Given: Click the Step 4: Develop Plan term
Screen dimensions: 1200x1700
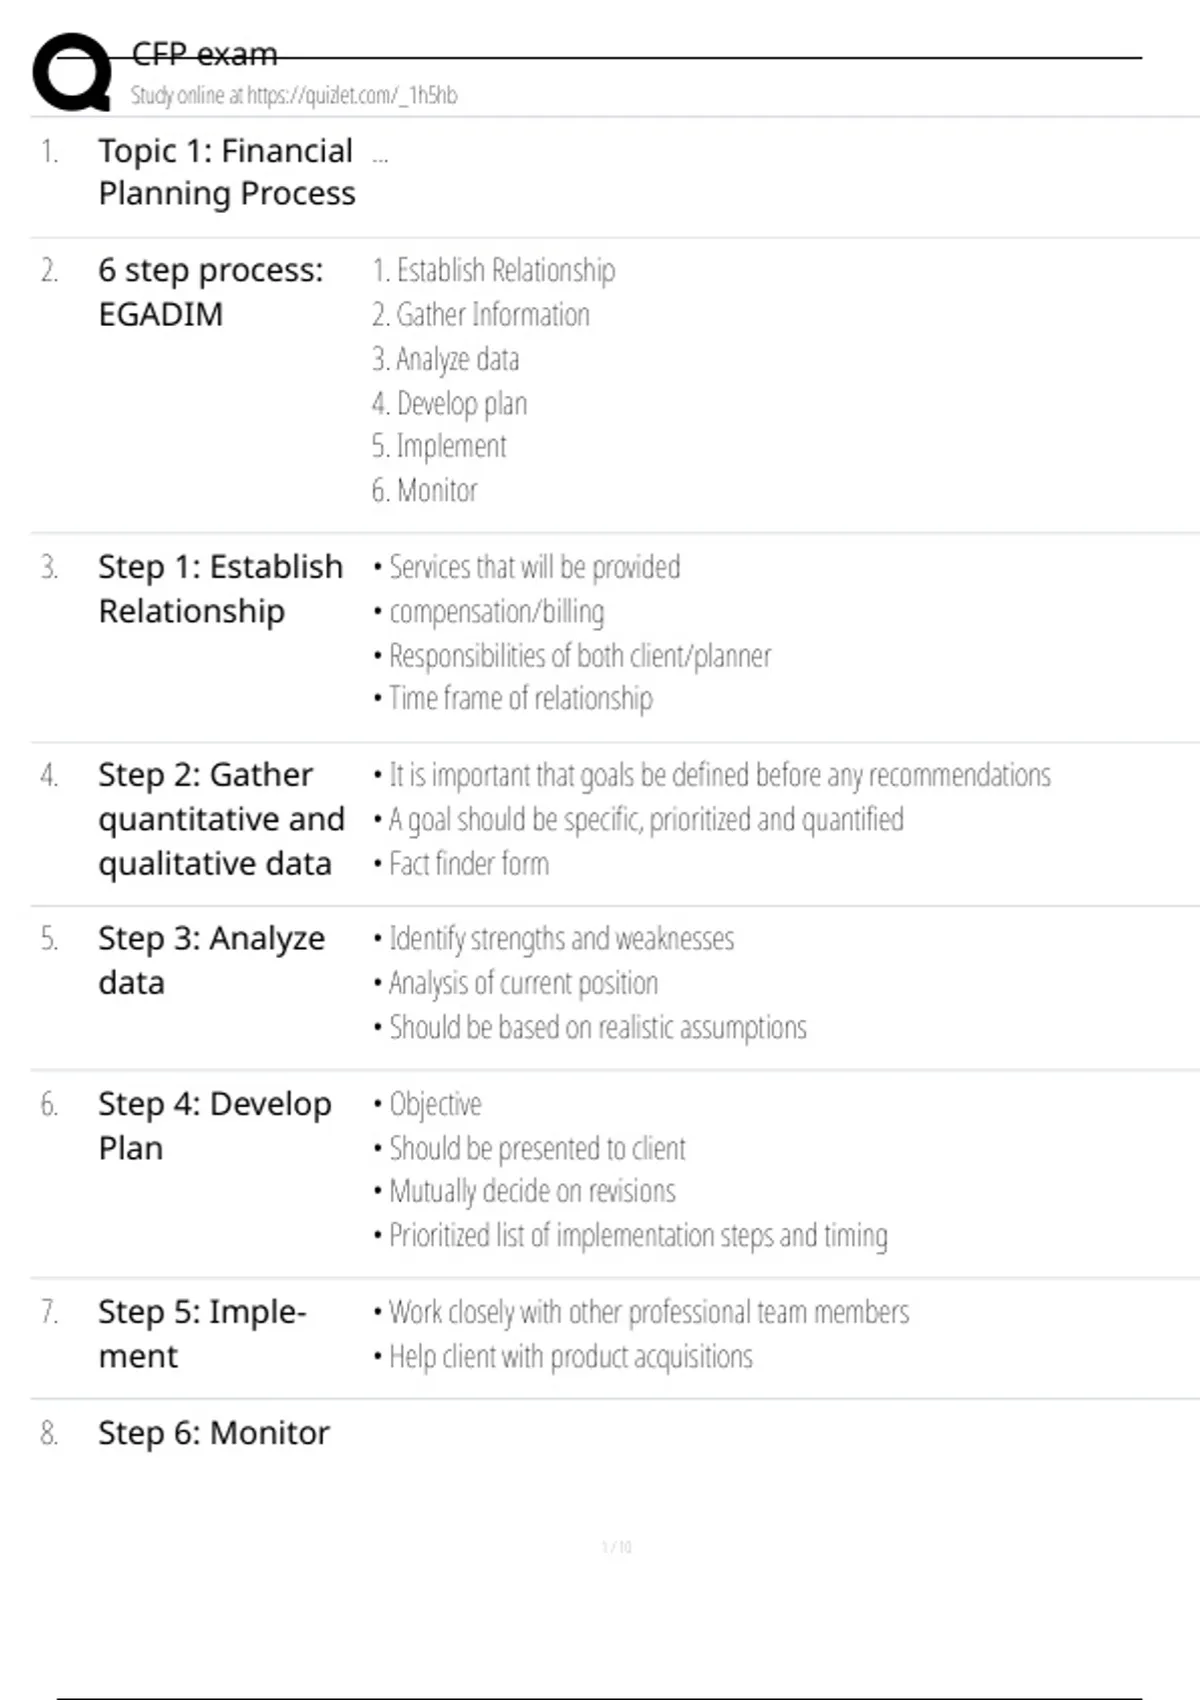Looking at the screenshot, I should tap(214, 1125).
